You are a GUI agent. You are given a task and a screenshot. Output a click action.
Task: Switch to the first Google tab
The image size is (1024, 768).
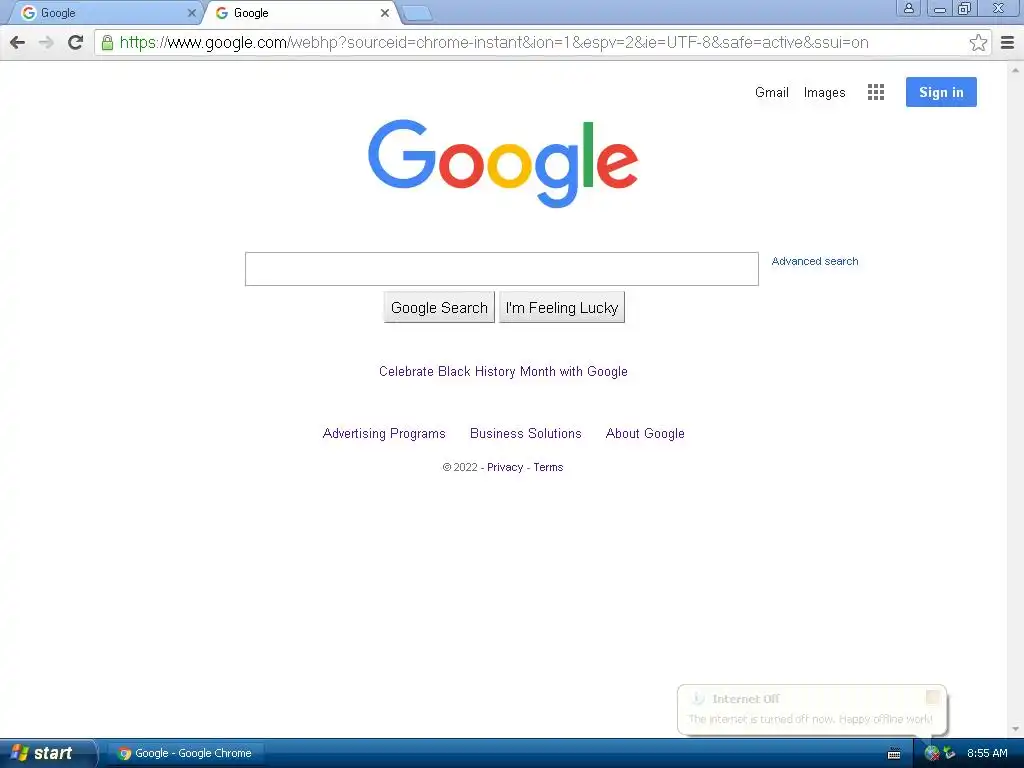coord(104,13)
